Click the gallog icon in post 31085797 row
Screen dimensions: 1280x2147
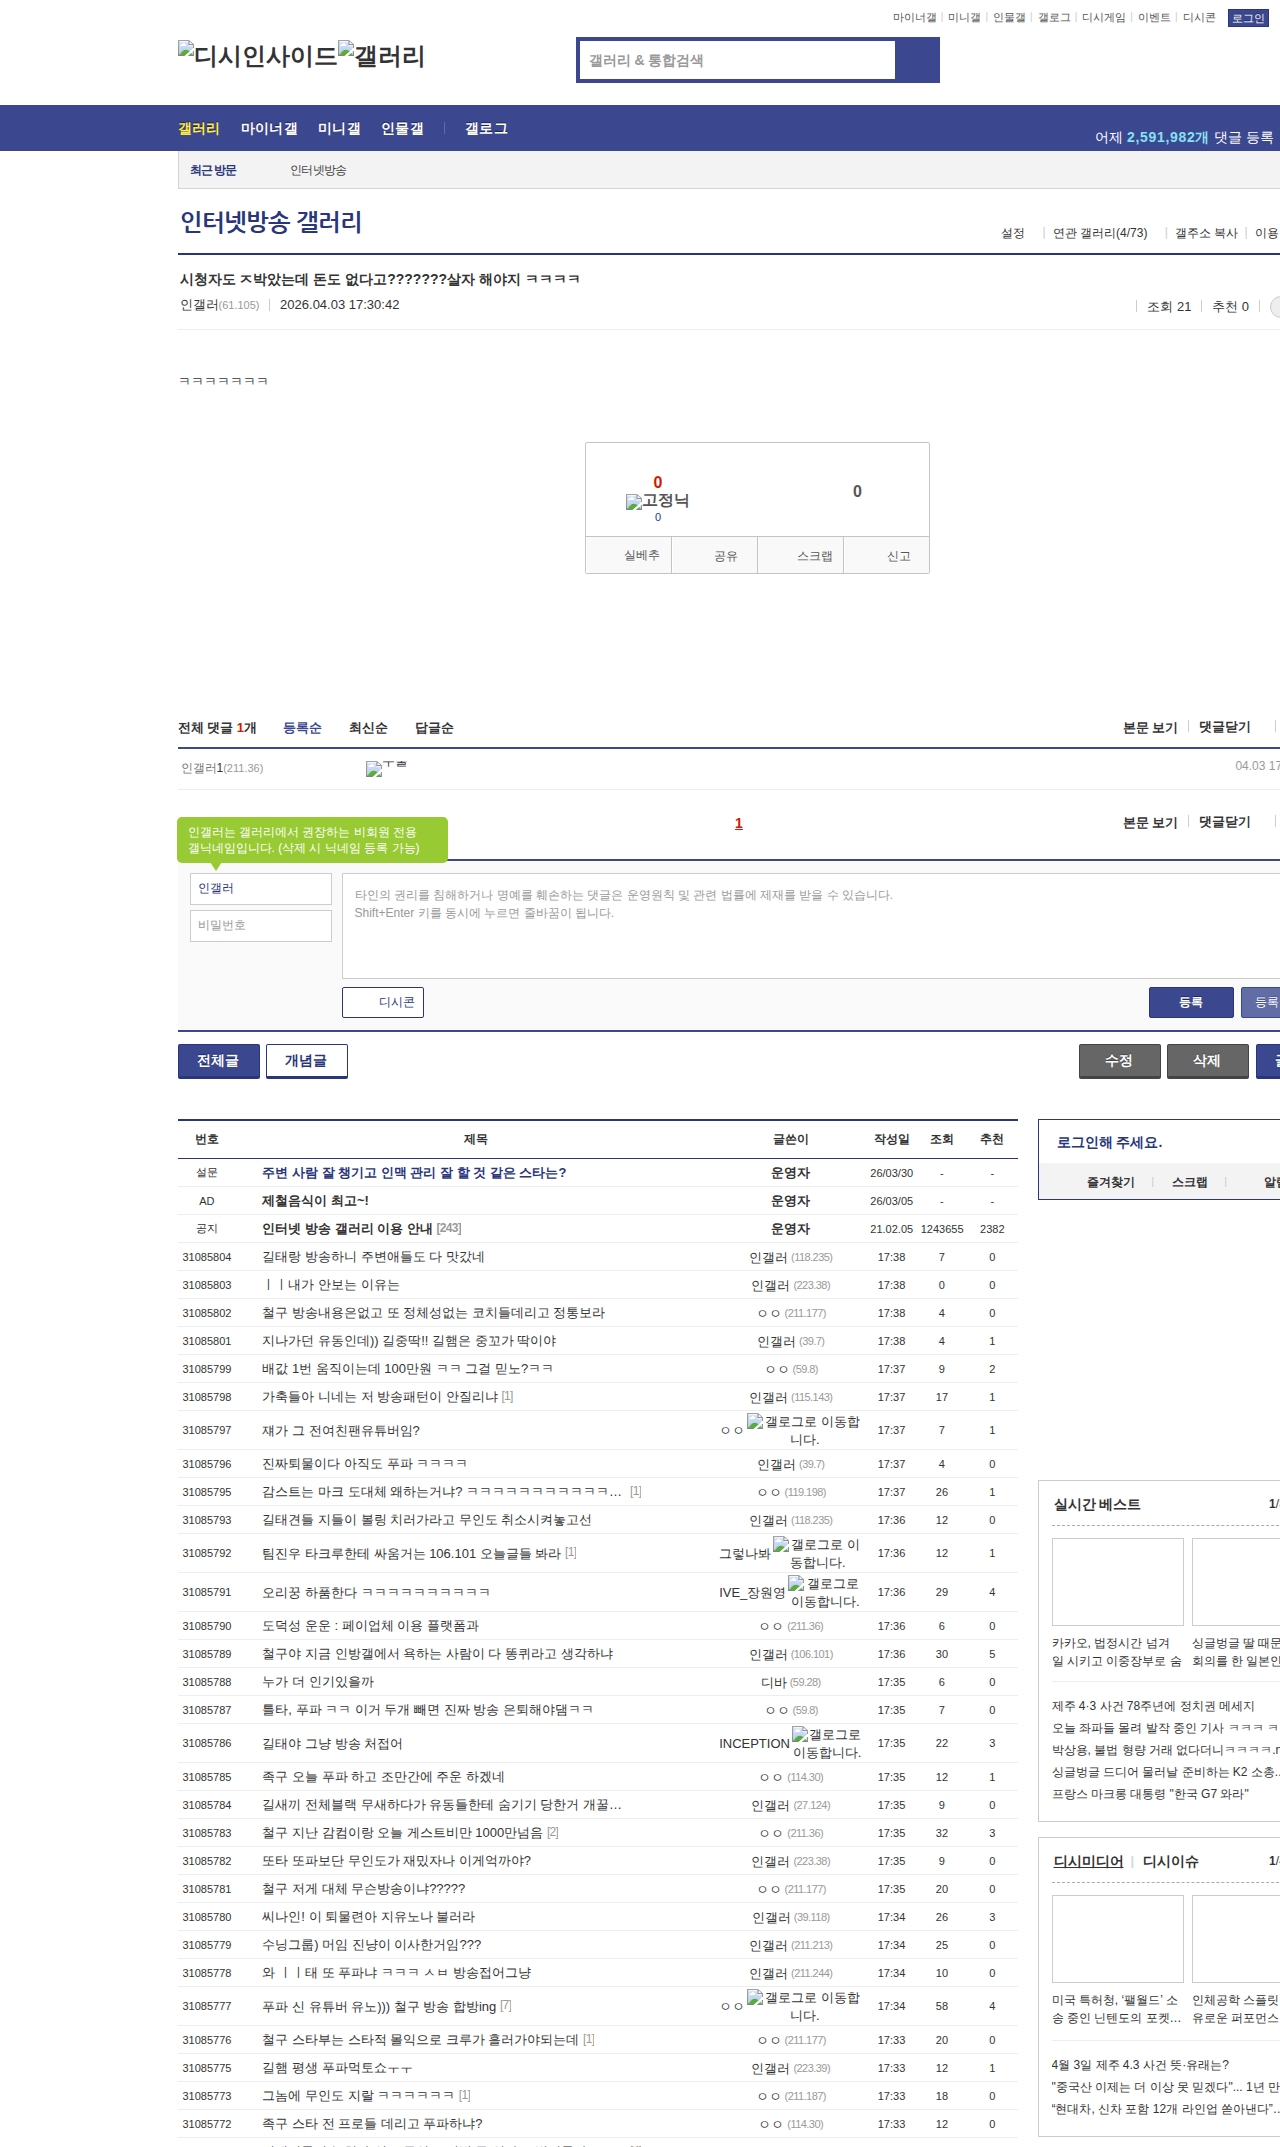(x=755, y=1421)
